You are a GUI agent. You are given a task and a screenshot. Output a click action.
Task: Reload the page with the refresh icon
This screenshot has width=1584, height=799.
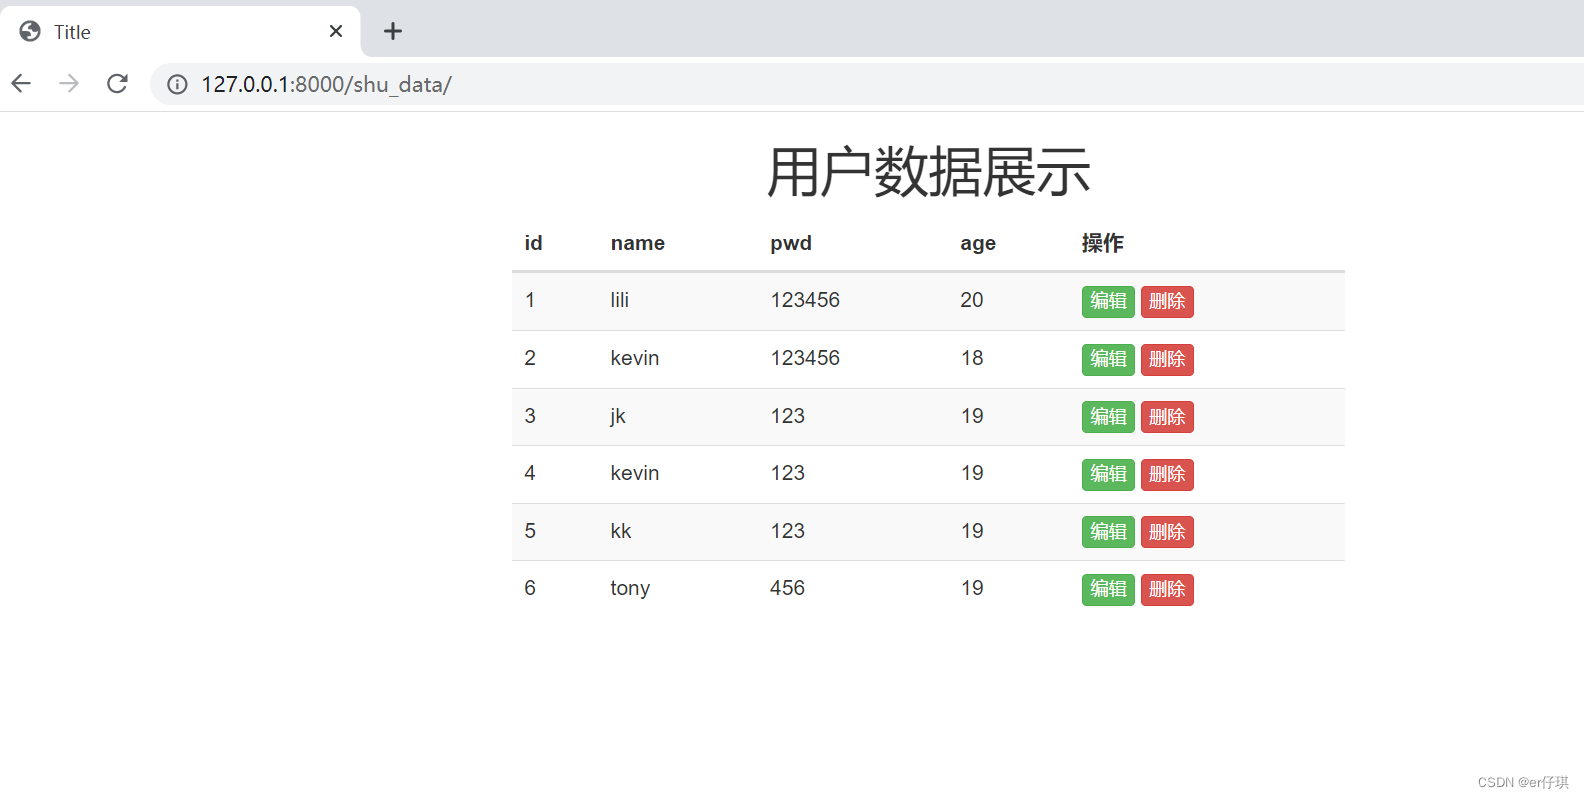pyautogui.click(x=117, y=83)
